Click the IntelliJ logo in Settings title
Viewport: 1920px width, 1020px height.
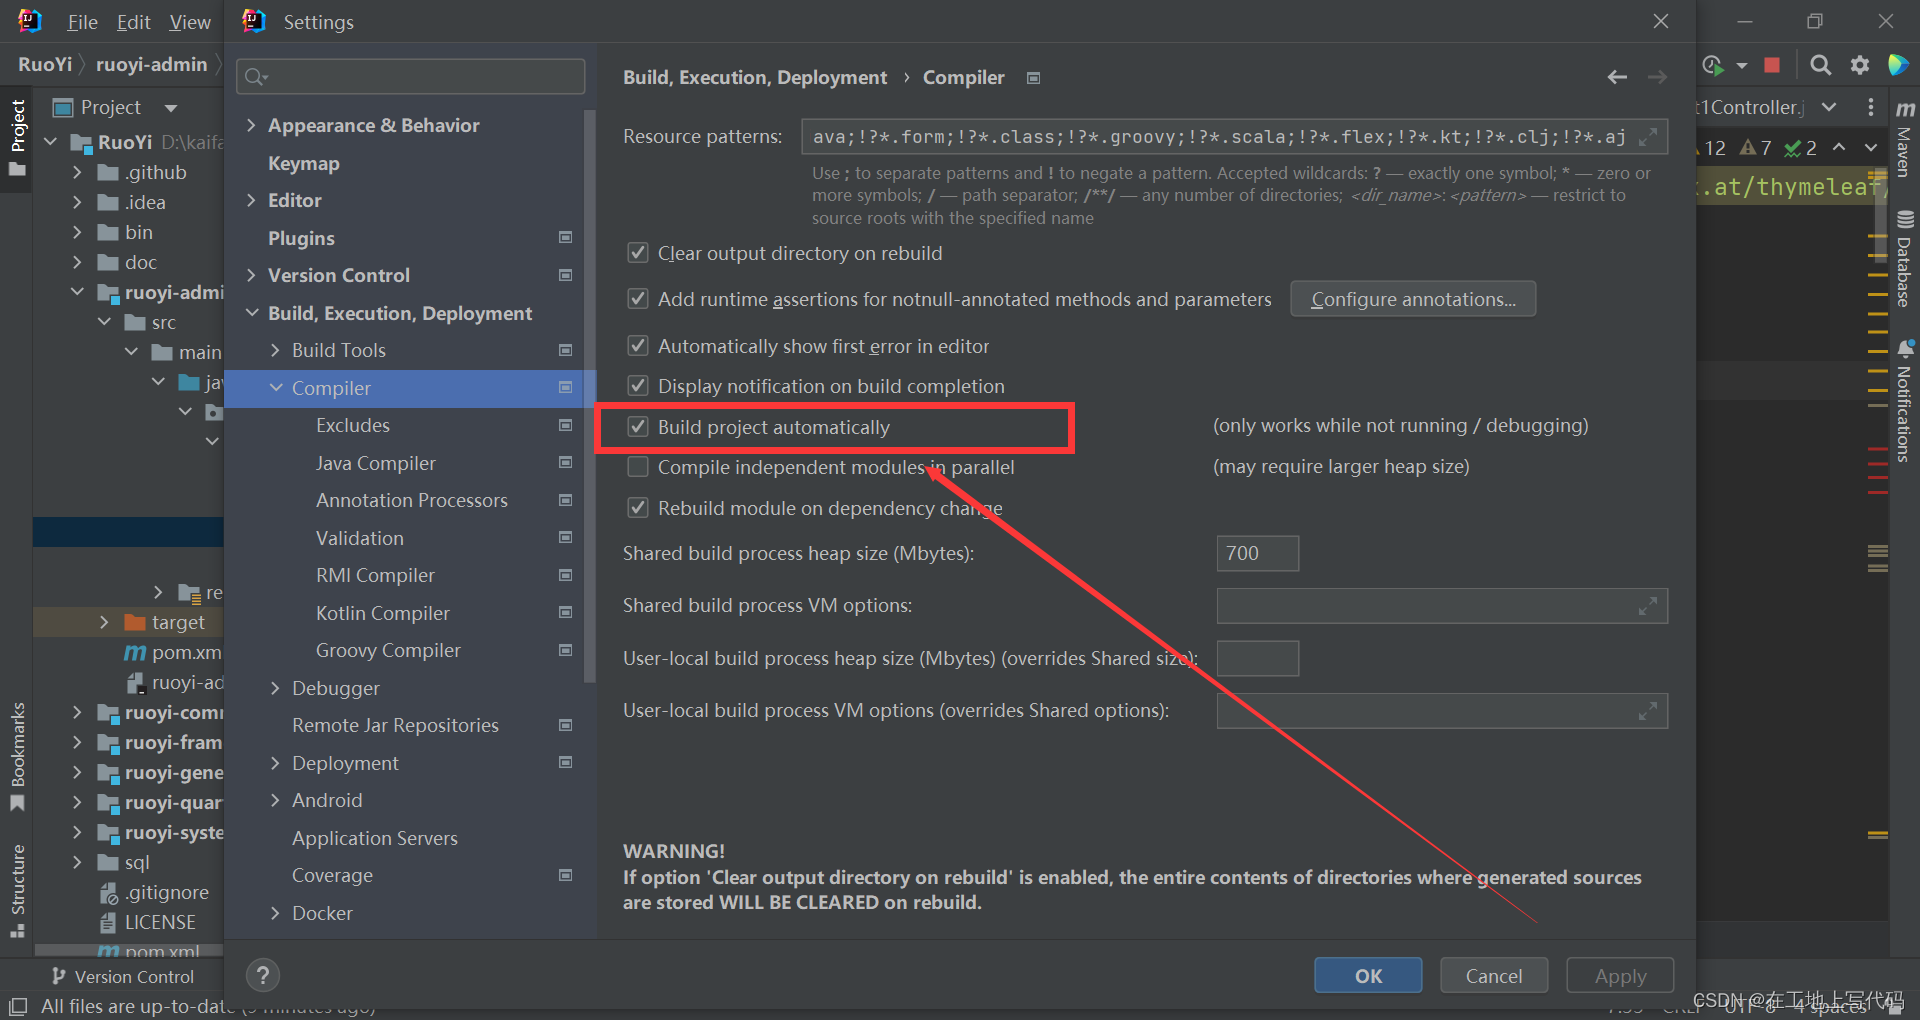(254, 21)
